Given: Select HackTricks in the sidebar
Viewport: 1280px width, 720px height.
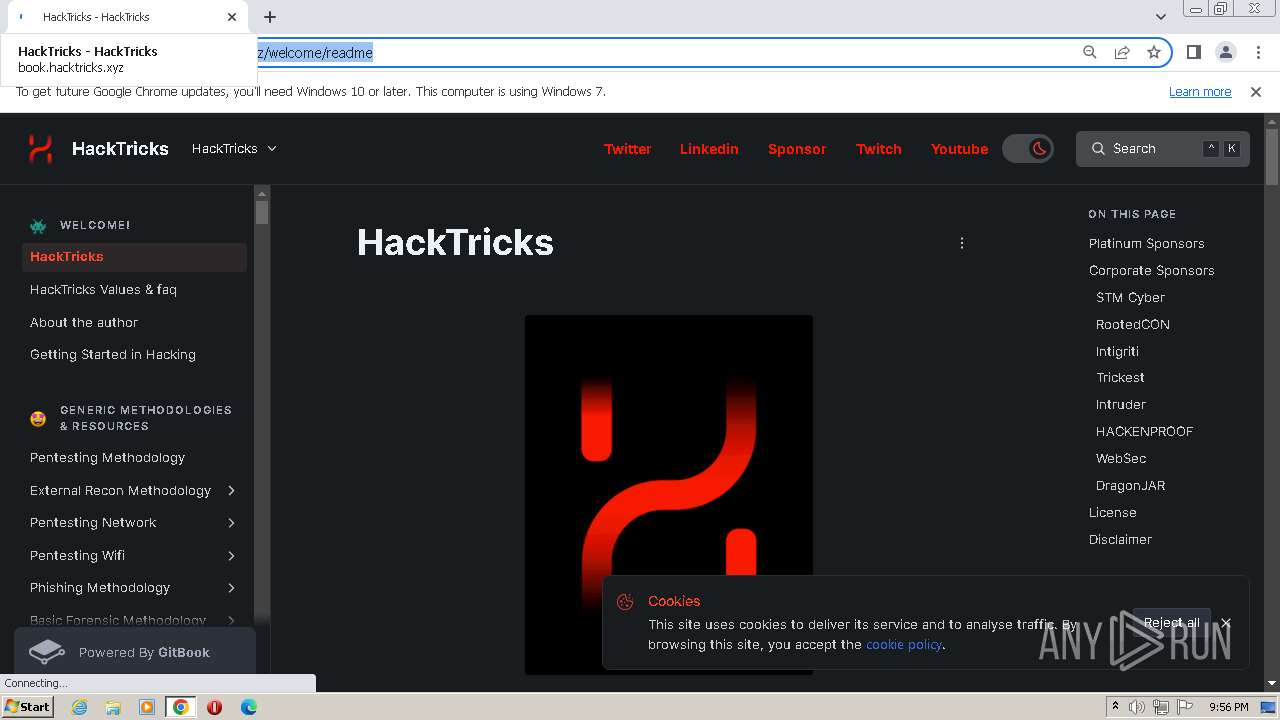Looking at the screenshot, I should pyautogui.click(x=134, y=257).
